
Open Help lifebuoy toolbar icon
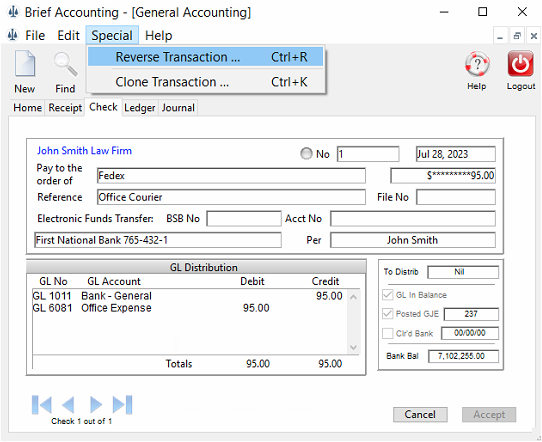tap(477, 64)
